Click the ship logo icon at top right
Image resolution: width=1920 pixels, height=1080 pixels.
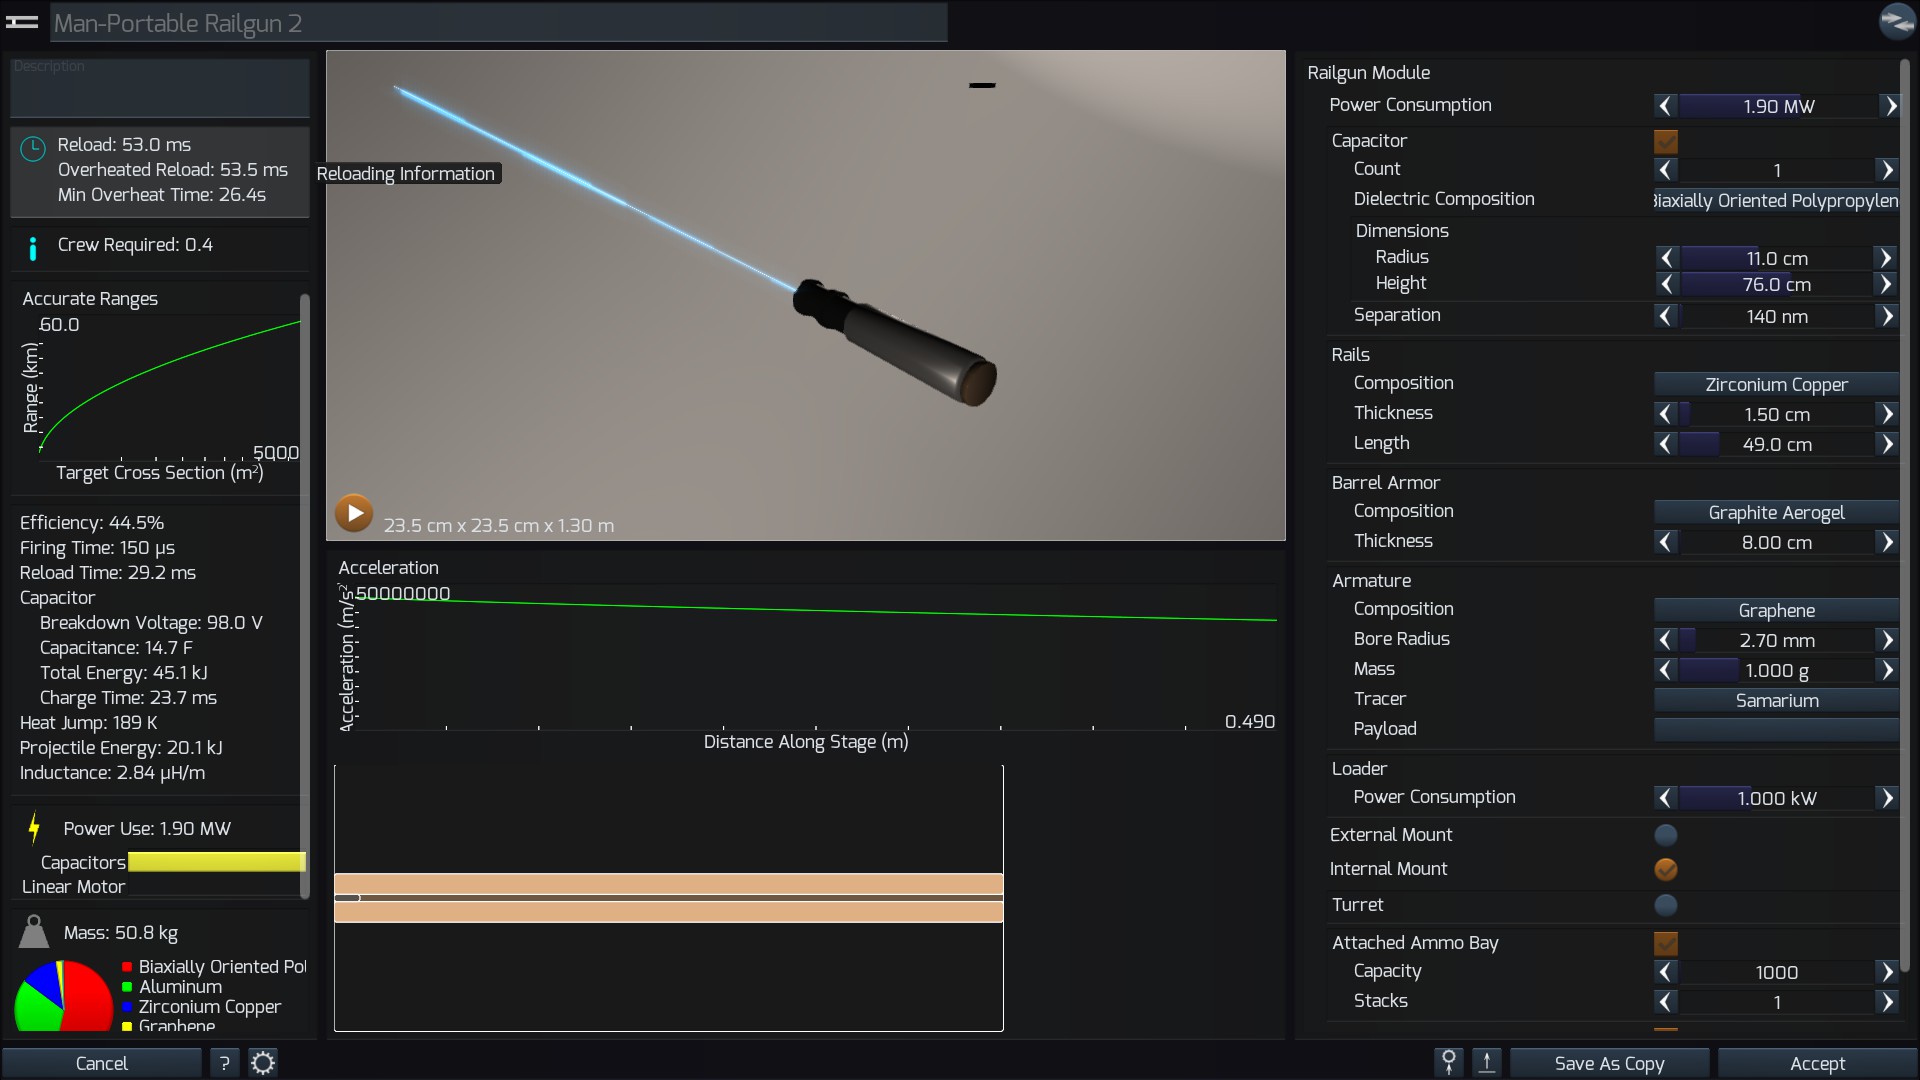click(x=1896, y=21)
